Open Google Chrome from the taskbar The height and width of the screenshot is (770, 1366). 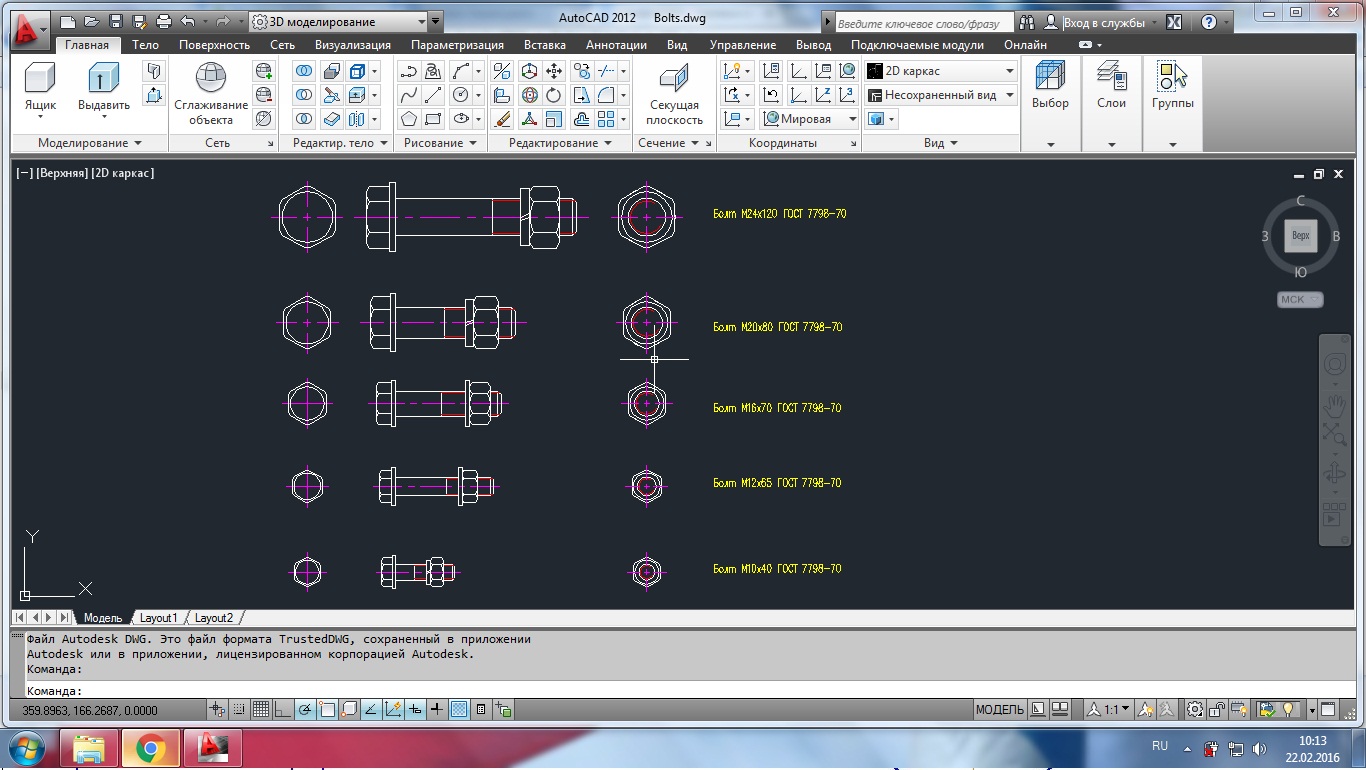tap(151, 748)
